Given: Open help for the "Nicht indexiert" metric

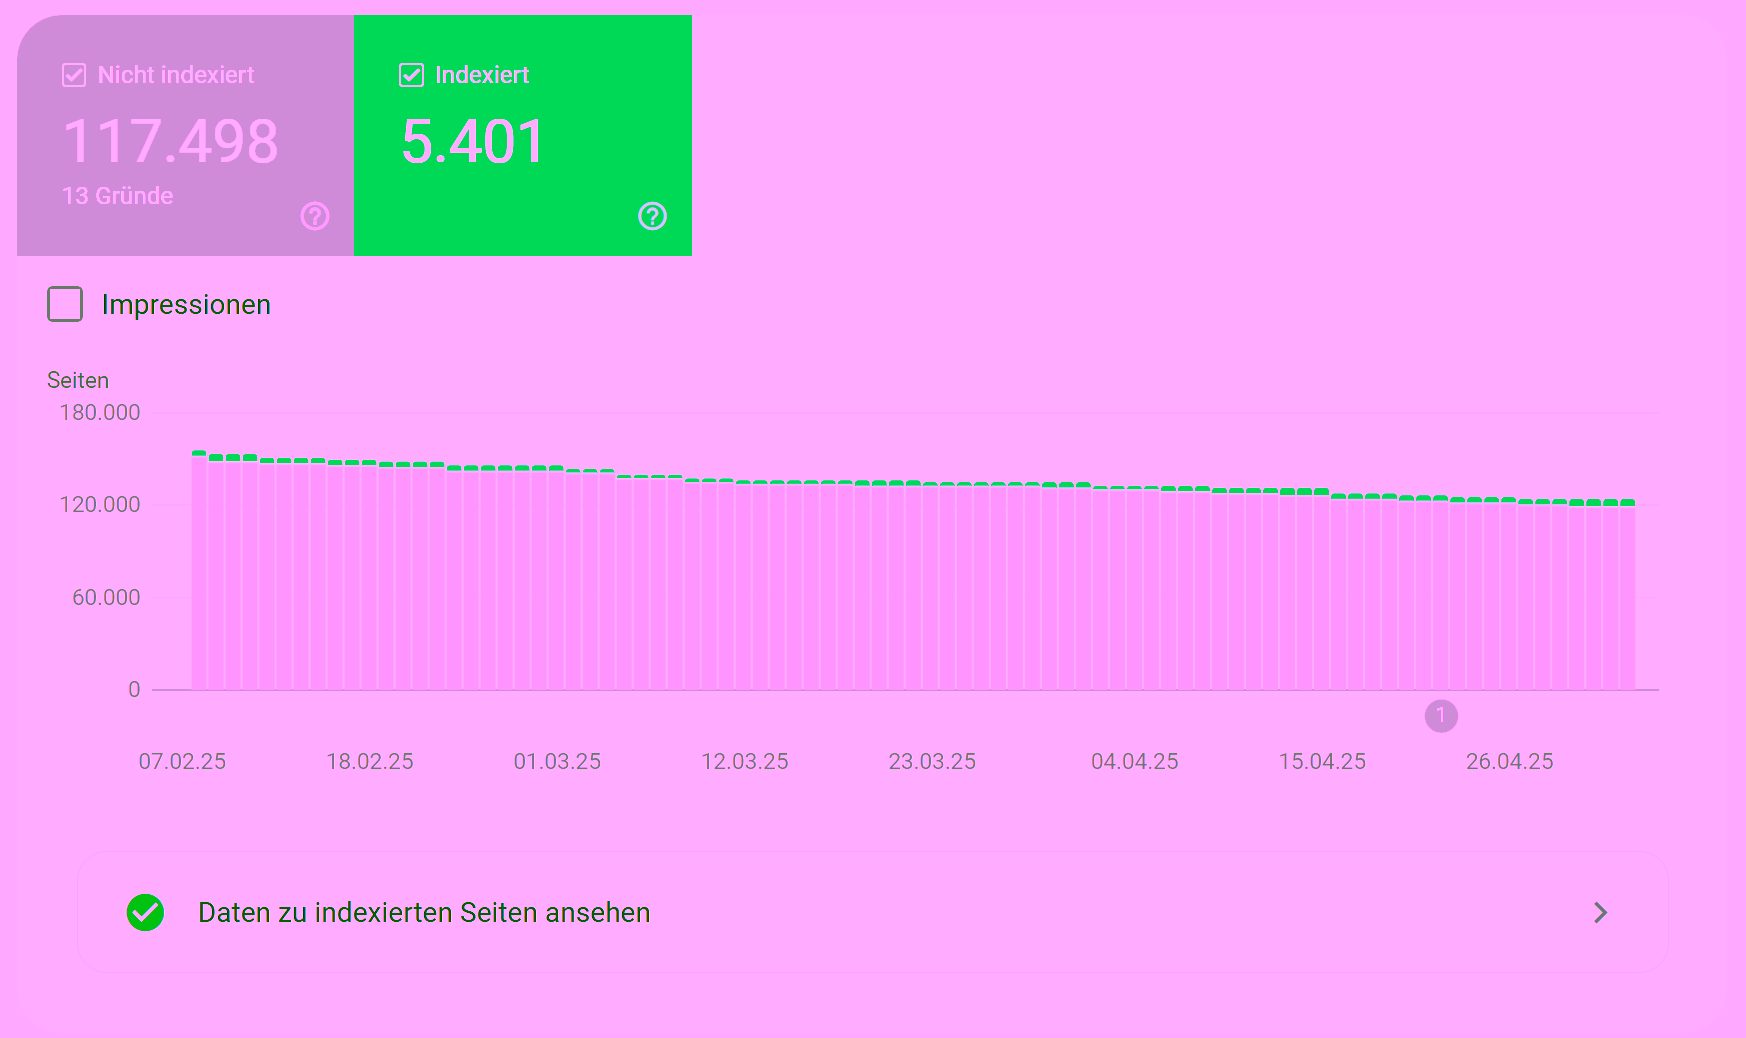Looking at the screenshot, I should [x=314, y=216].
